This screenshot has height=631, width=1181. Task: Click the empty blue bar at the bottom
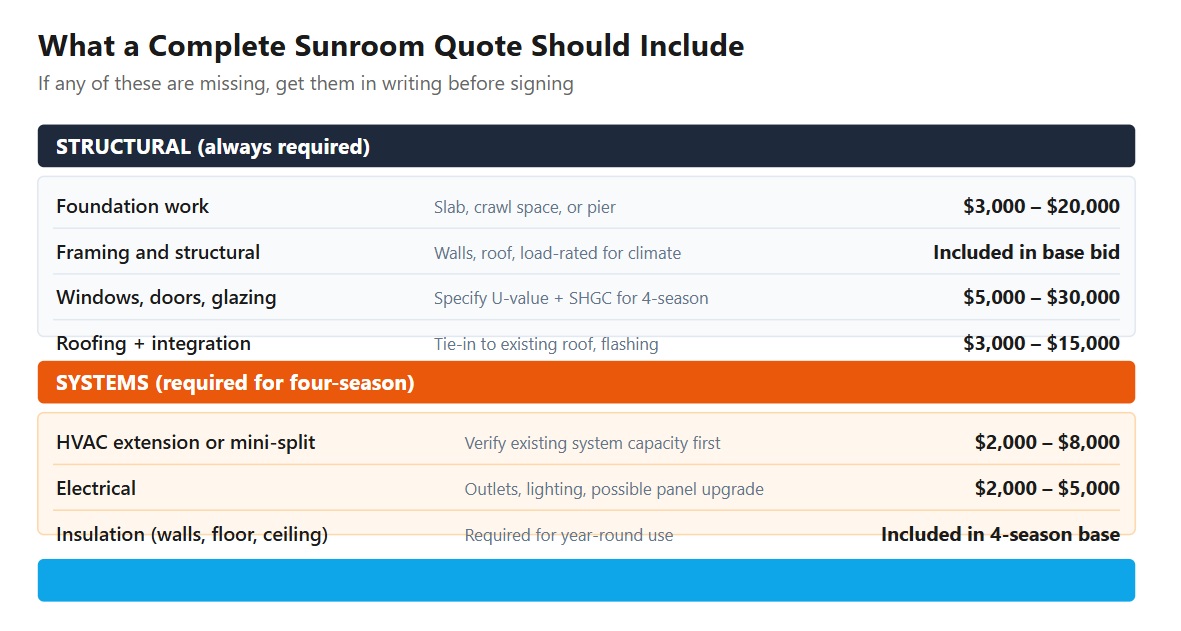tap(585, 581)
